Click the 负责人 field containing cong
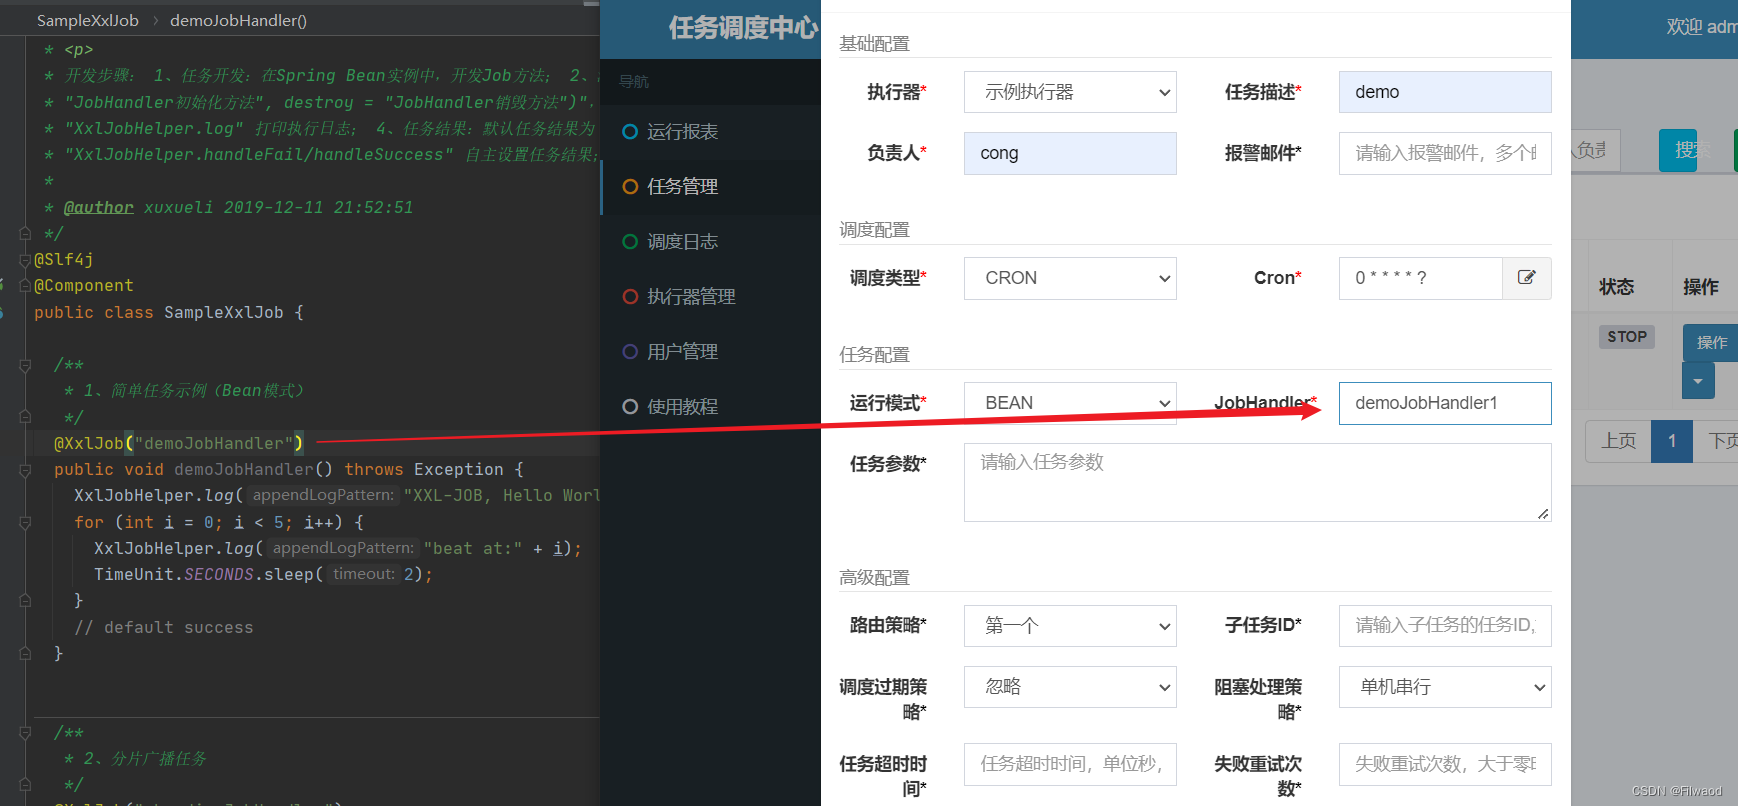This screenshot has height=806, width=1738. coord(1070,153)
